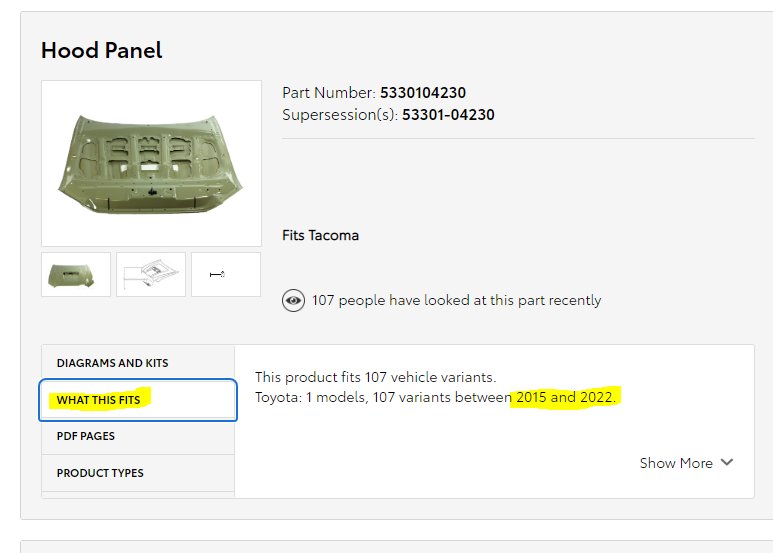Click the Part Number label

[329, 93]
